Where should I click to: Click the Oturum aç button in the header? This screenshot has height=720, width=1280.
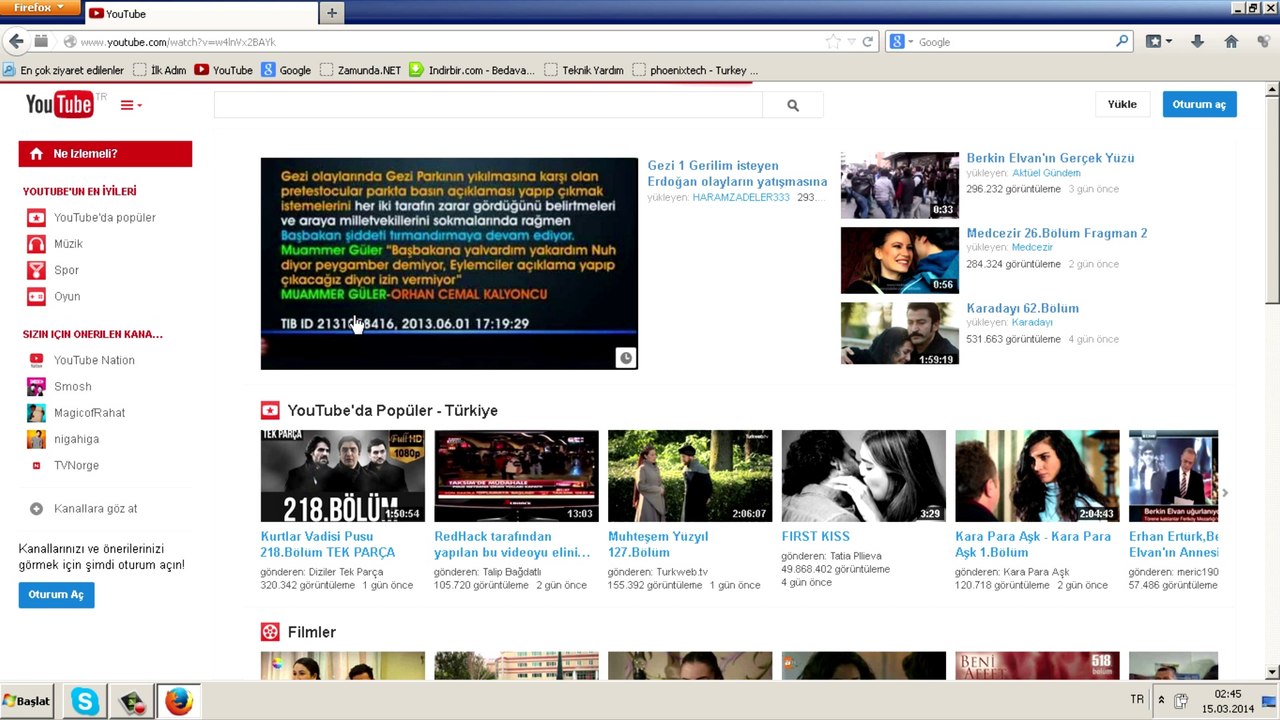(1199, 104)
